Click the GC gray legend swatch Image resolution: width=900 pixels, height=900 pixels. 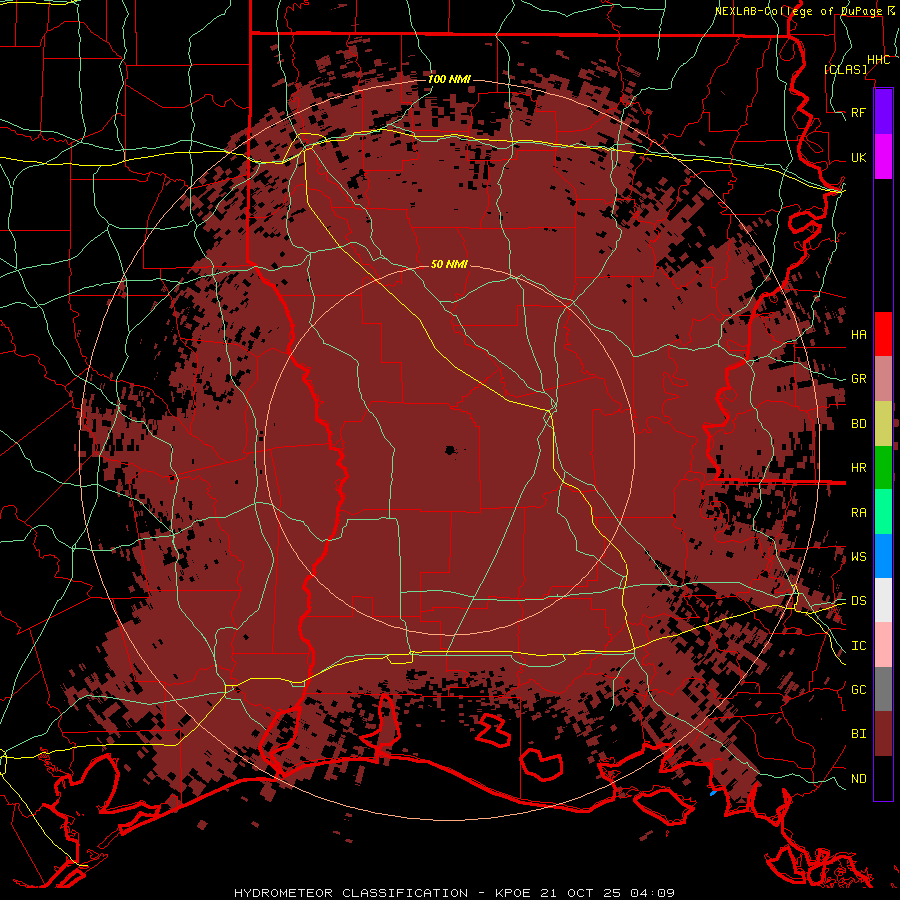point(883,689)
